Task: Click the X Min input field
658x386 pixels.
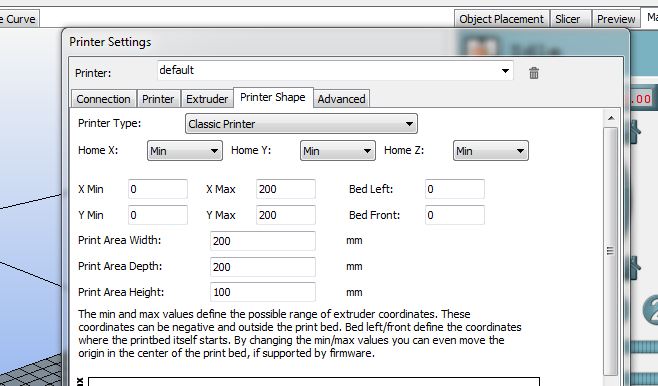Action: click(x=158, y=189)
